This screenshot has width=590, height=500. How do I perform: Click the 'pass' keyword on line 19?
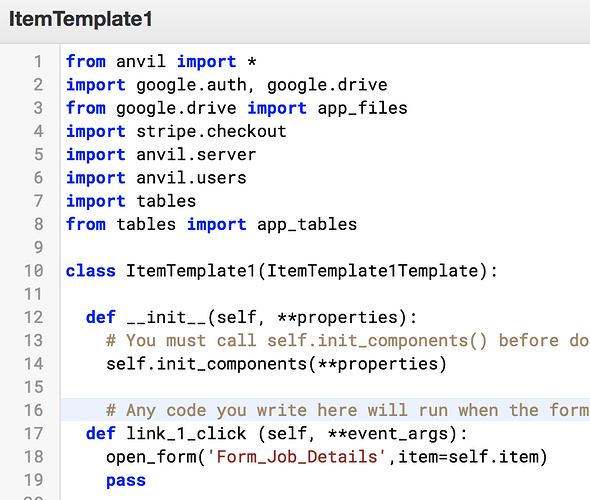click(126, 481)
